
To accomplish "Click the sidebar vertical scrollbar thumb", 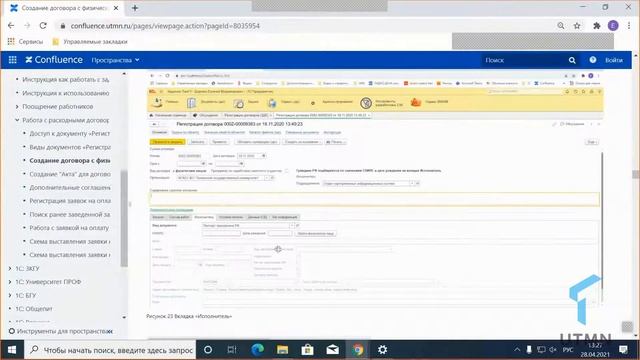I will 124,218.
